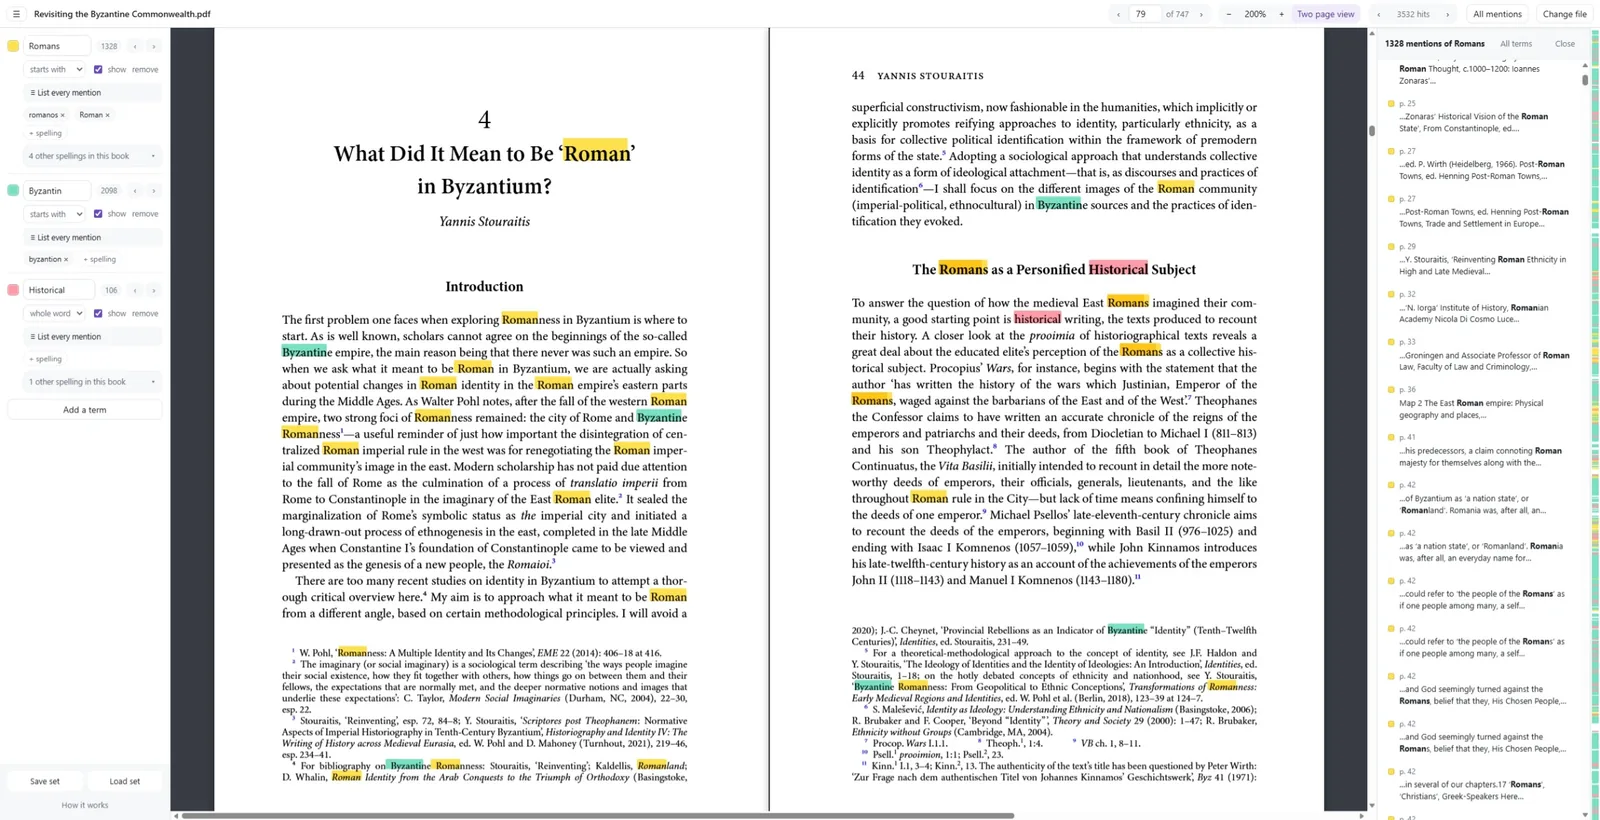Click the Change file button

tap(1564, 14)
